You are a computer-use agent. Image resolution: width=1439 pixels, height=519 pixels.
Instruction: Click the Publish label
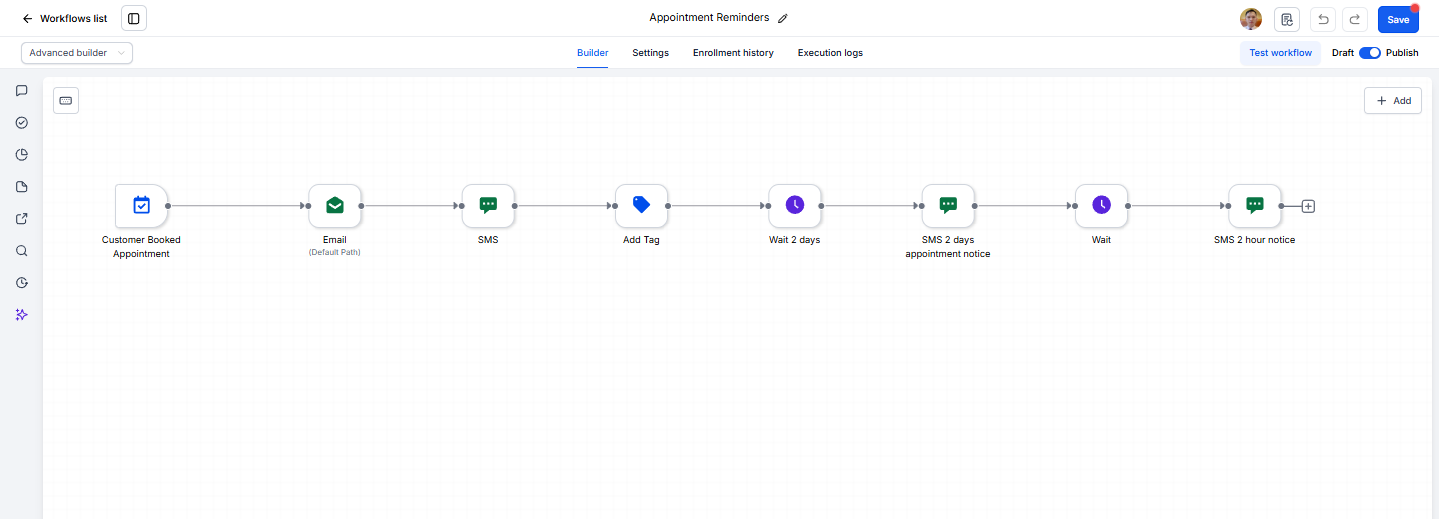point(1402,53)
